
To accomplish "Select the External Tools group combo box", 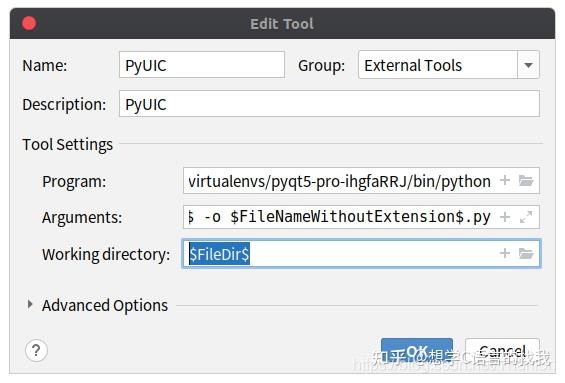I will click(449, 65).
